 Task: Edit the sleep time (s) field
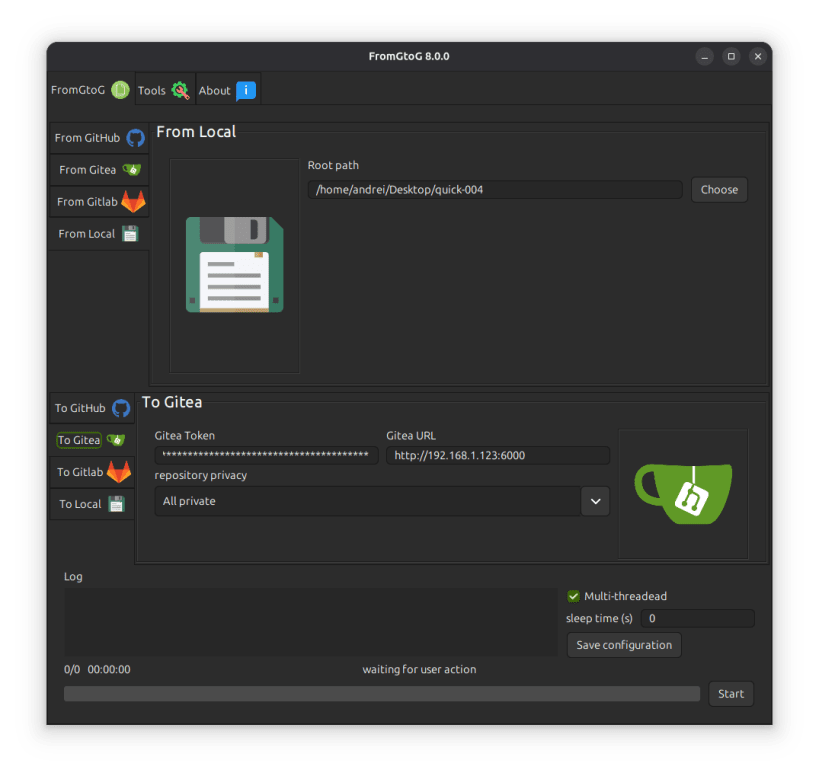click(697, 618)
